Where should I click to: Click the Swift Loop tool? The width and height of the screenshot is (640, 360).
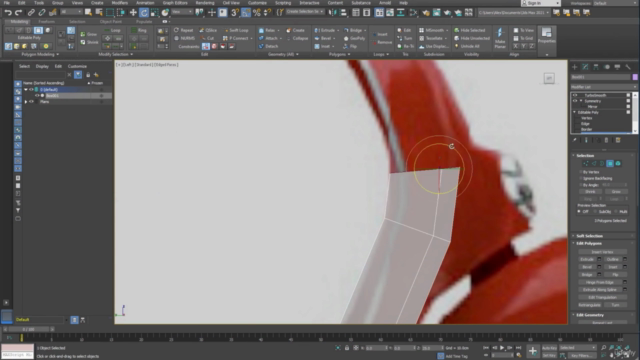(x=236, y=30)
